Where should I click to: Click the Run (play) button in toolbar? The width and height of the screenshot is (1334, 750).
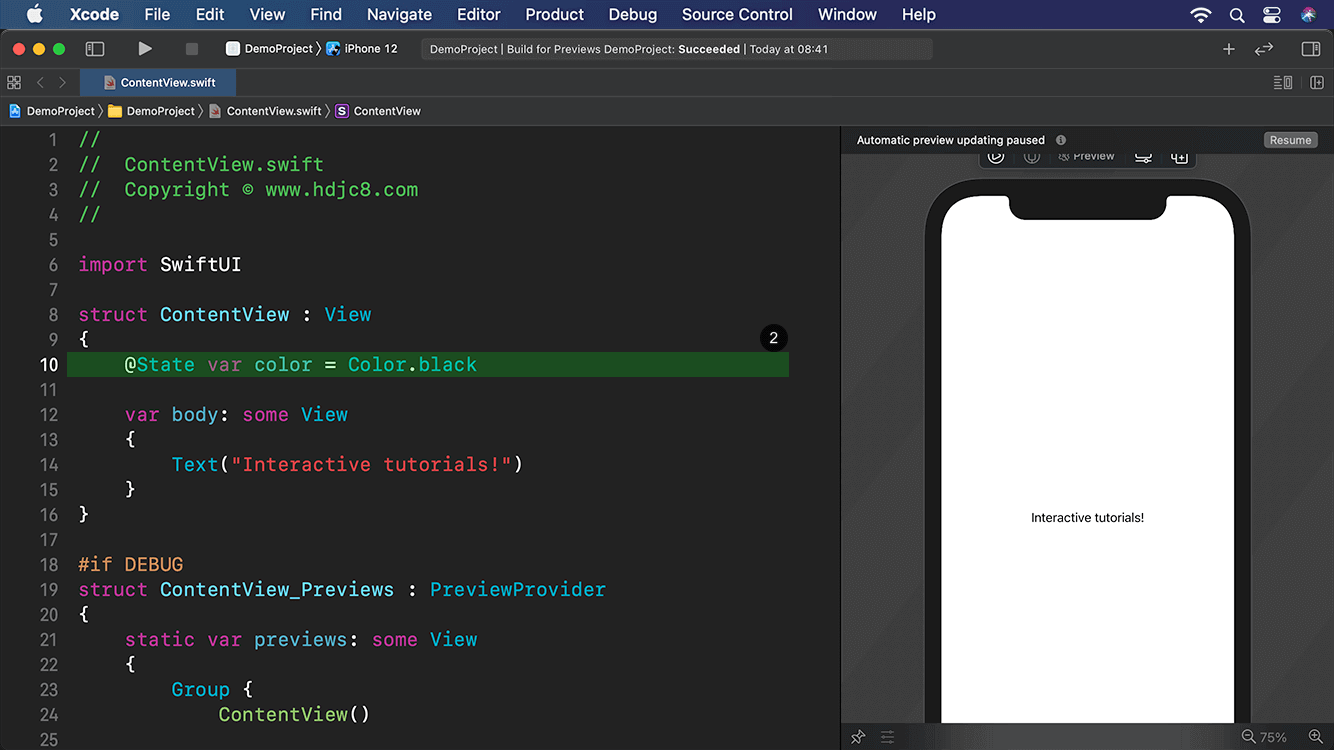point(145,48)
